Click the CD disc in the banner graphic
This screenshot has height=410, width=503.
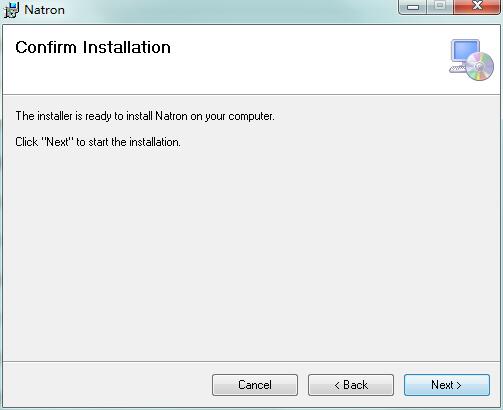[x=480, y=66]
